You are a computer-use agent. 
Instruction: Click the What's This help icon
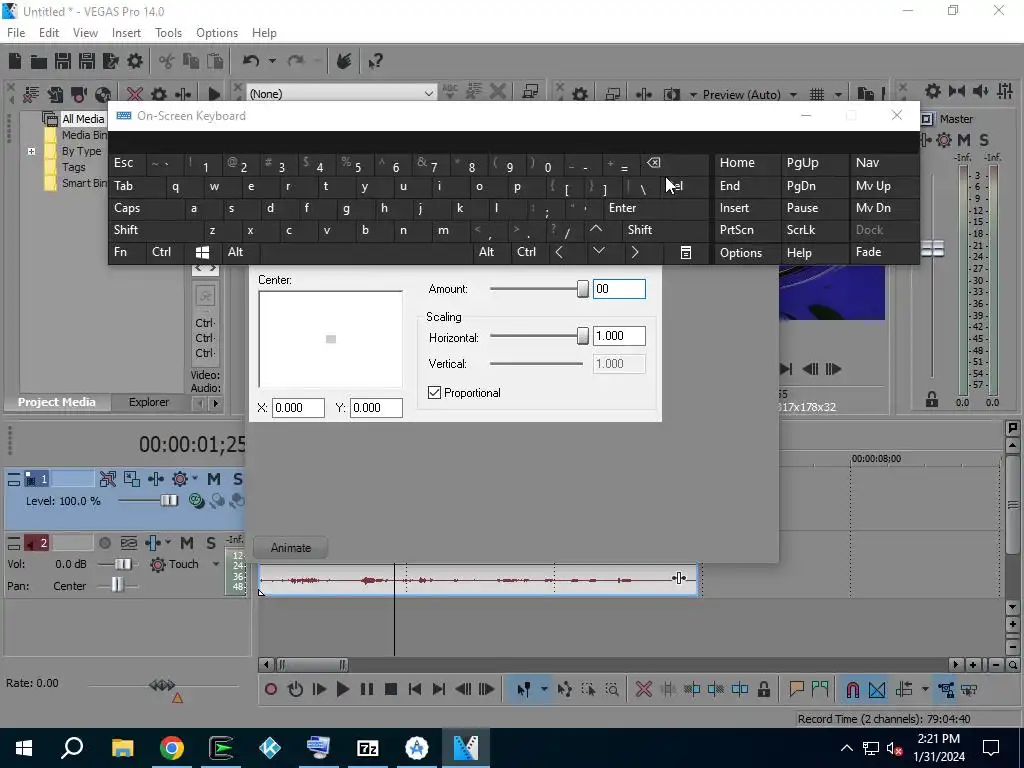375,61
